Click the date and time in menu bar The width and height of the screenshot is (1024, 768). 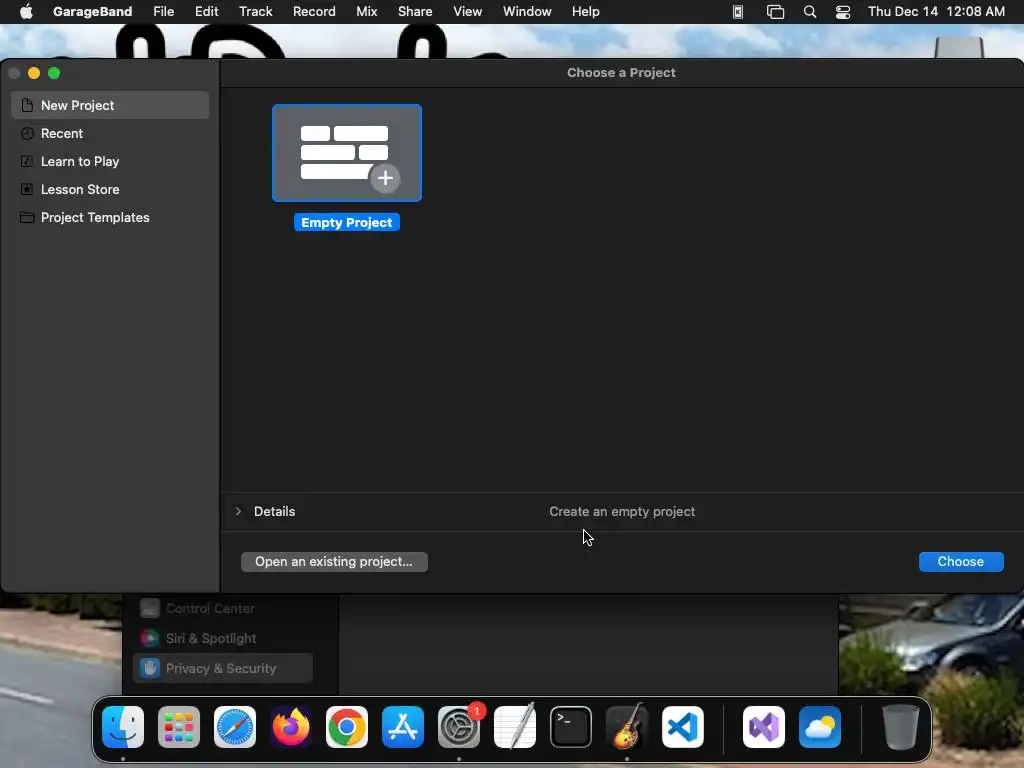pos(936,12)
